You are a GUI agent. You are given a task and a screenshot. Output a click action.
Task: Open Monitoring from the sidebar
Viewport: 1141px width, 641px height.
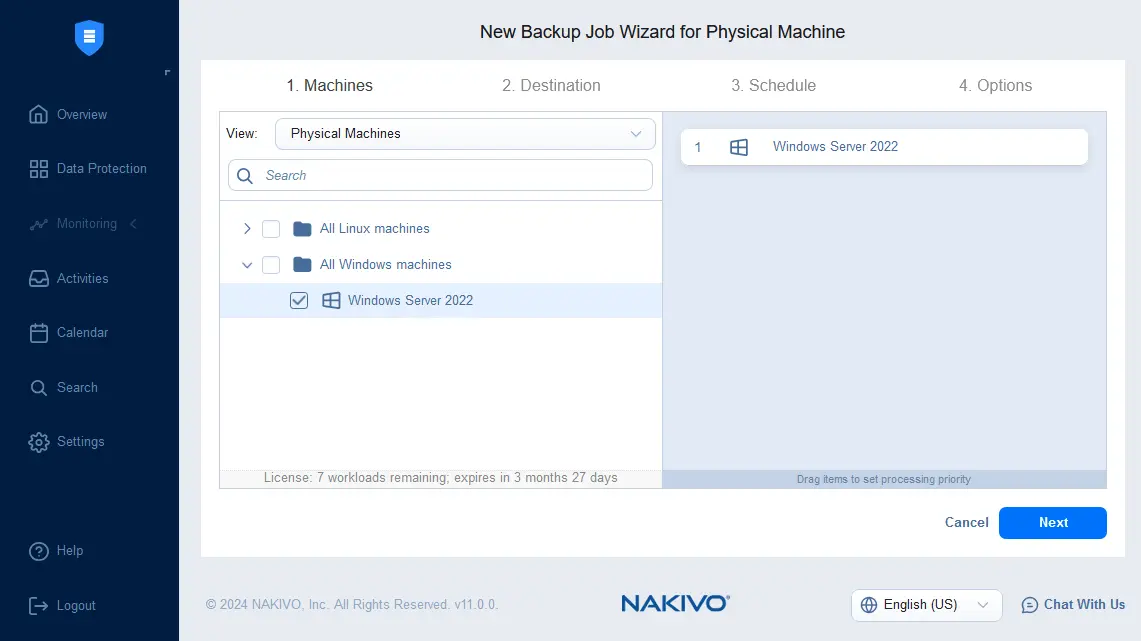click(x=87, y=224)
